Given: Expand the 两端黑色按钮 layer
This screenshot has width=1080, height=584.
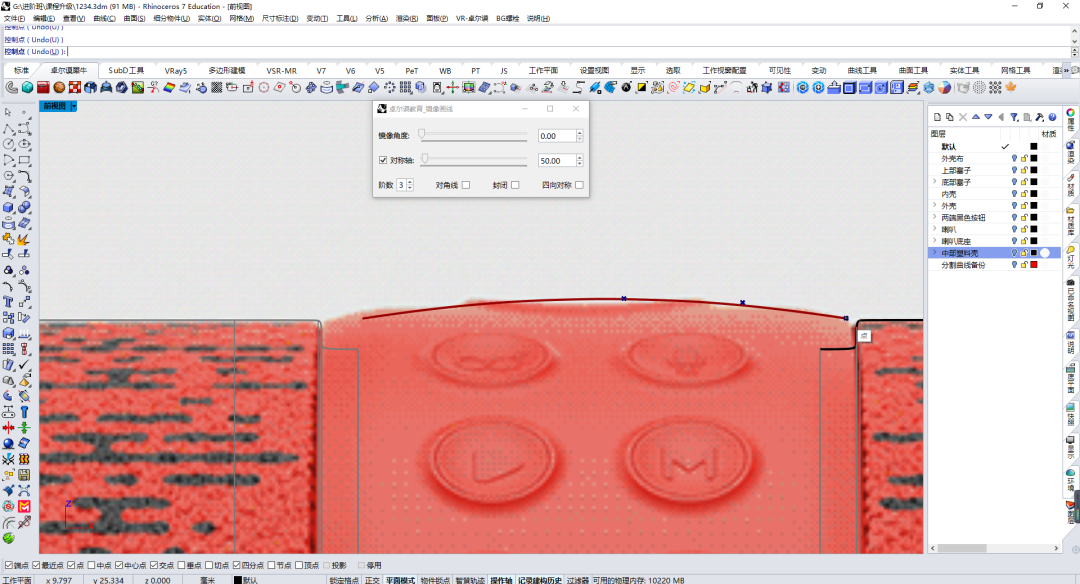Looking at the screenshot, I should 935,217.
